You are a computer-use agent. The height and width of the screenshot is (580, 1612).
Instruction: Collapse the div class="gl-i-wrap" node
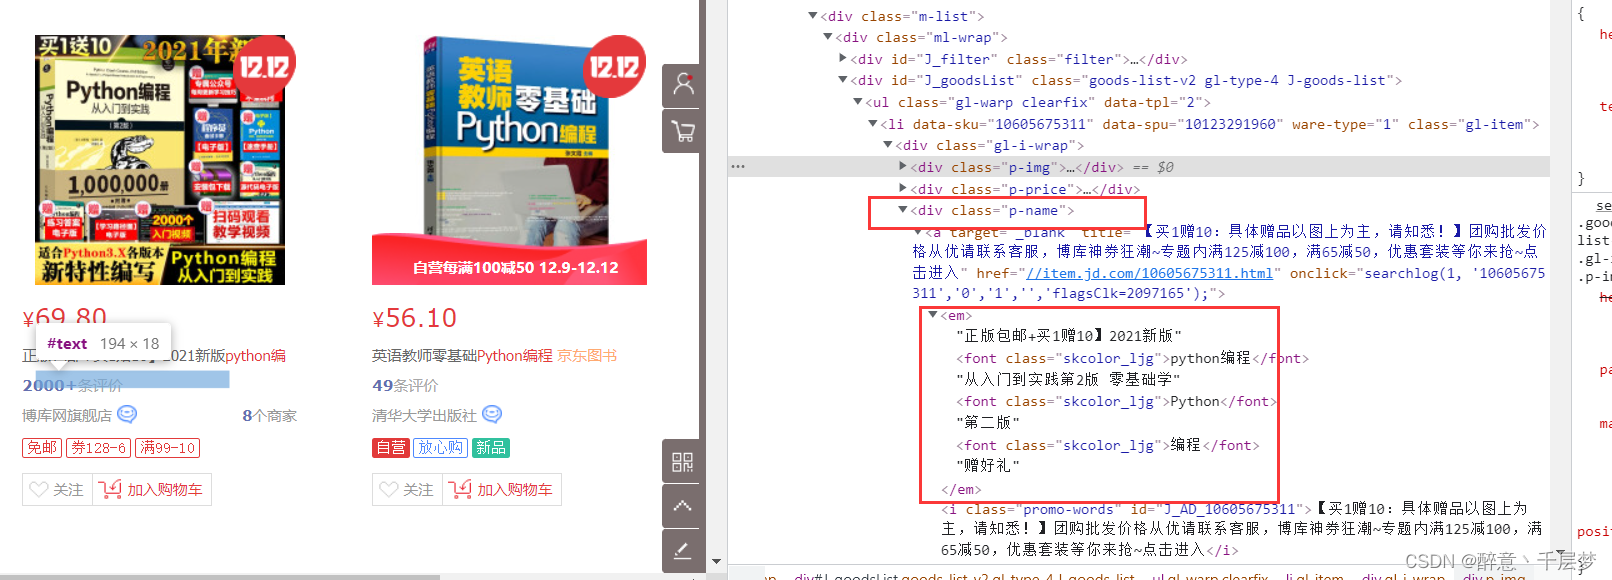pos(888,145)
